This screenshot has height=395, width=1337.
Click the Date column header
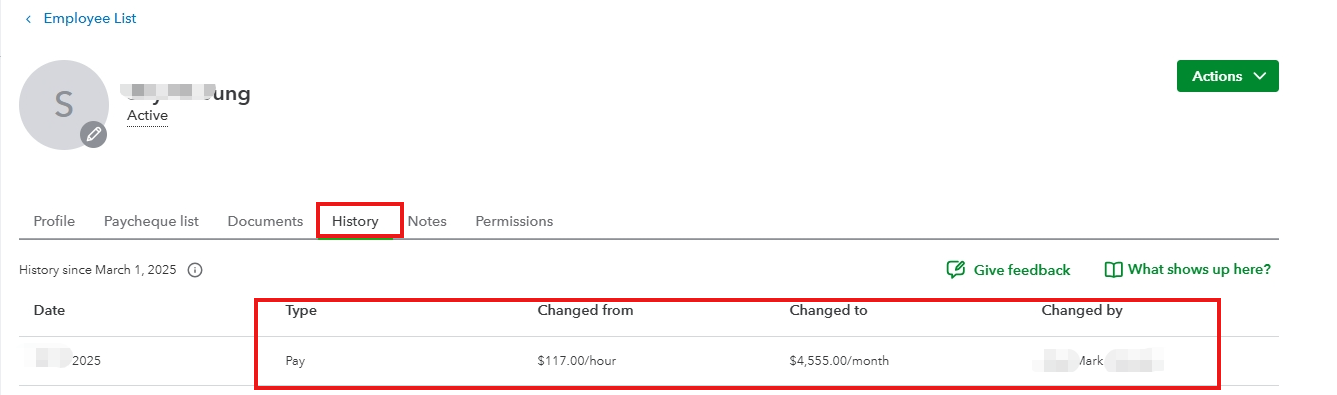tap(49, 311)
